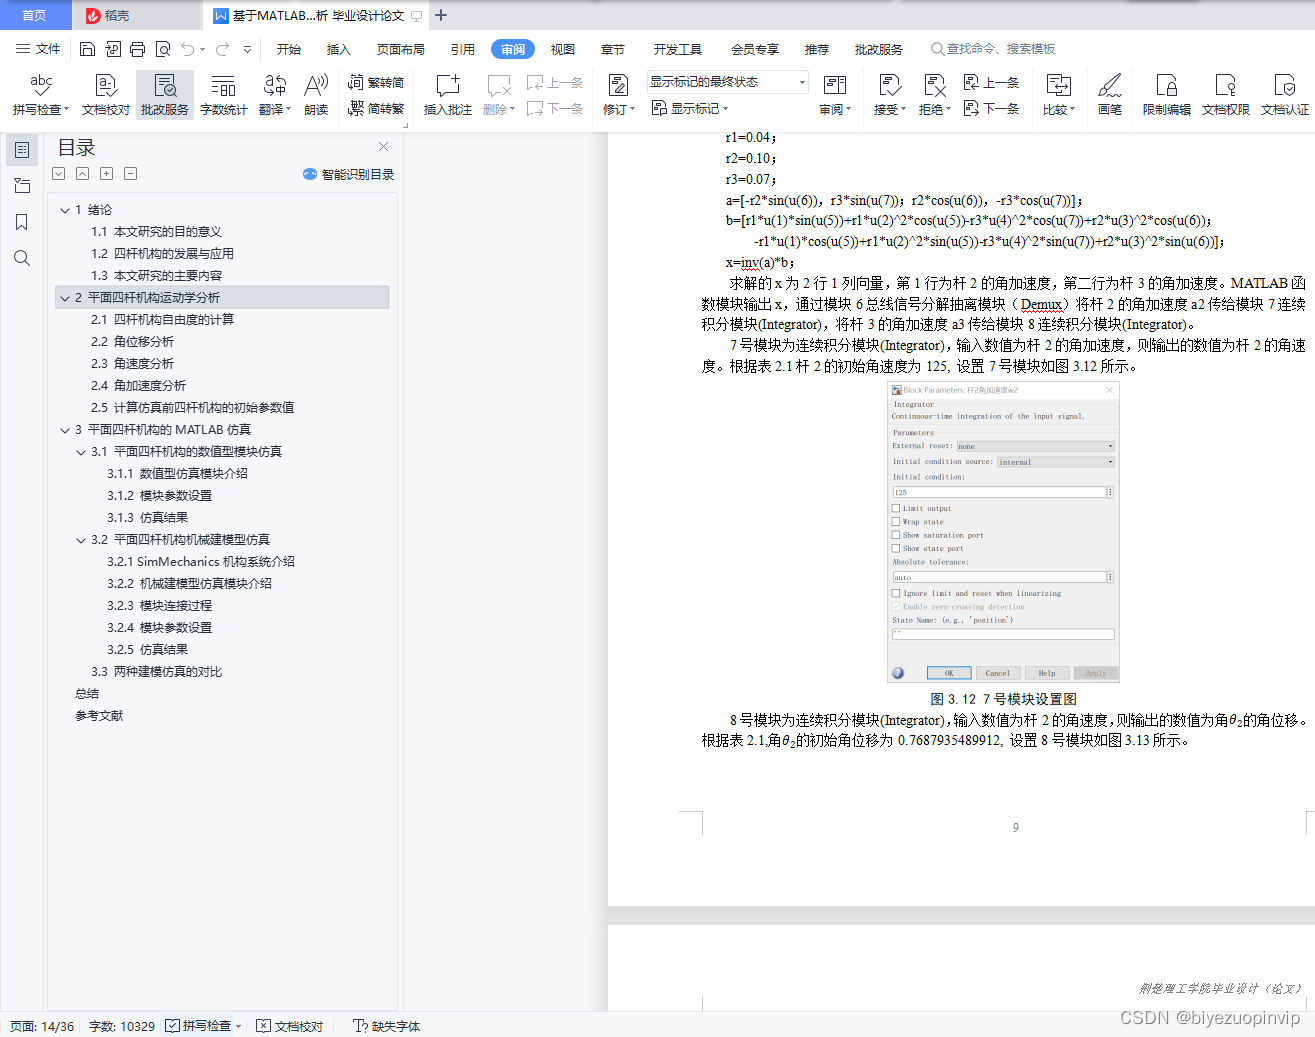The width and height of the screenshot is (1315, 1037).
Task: Click the 文档认证 document certification icon
Action: point(1285,95)
